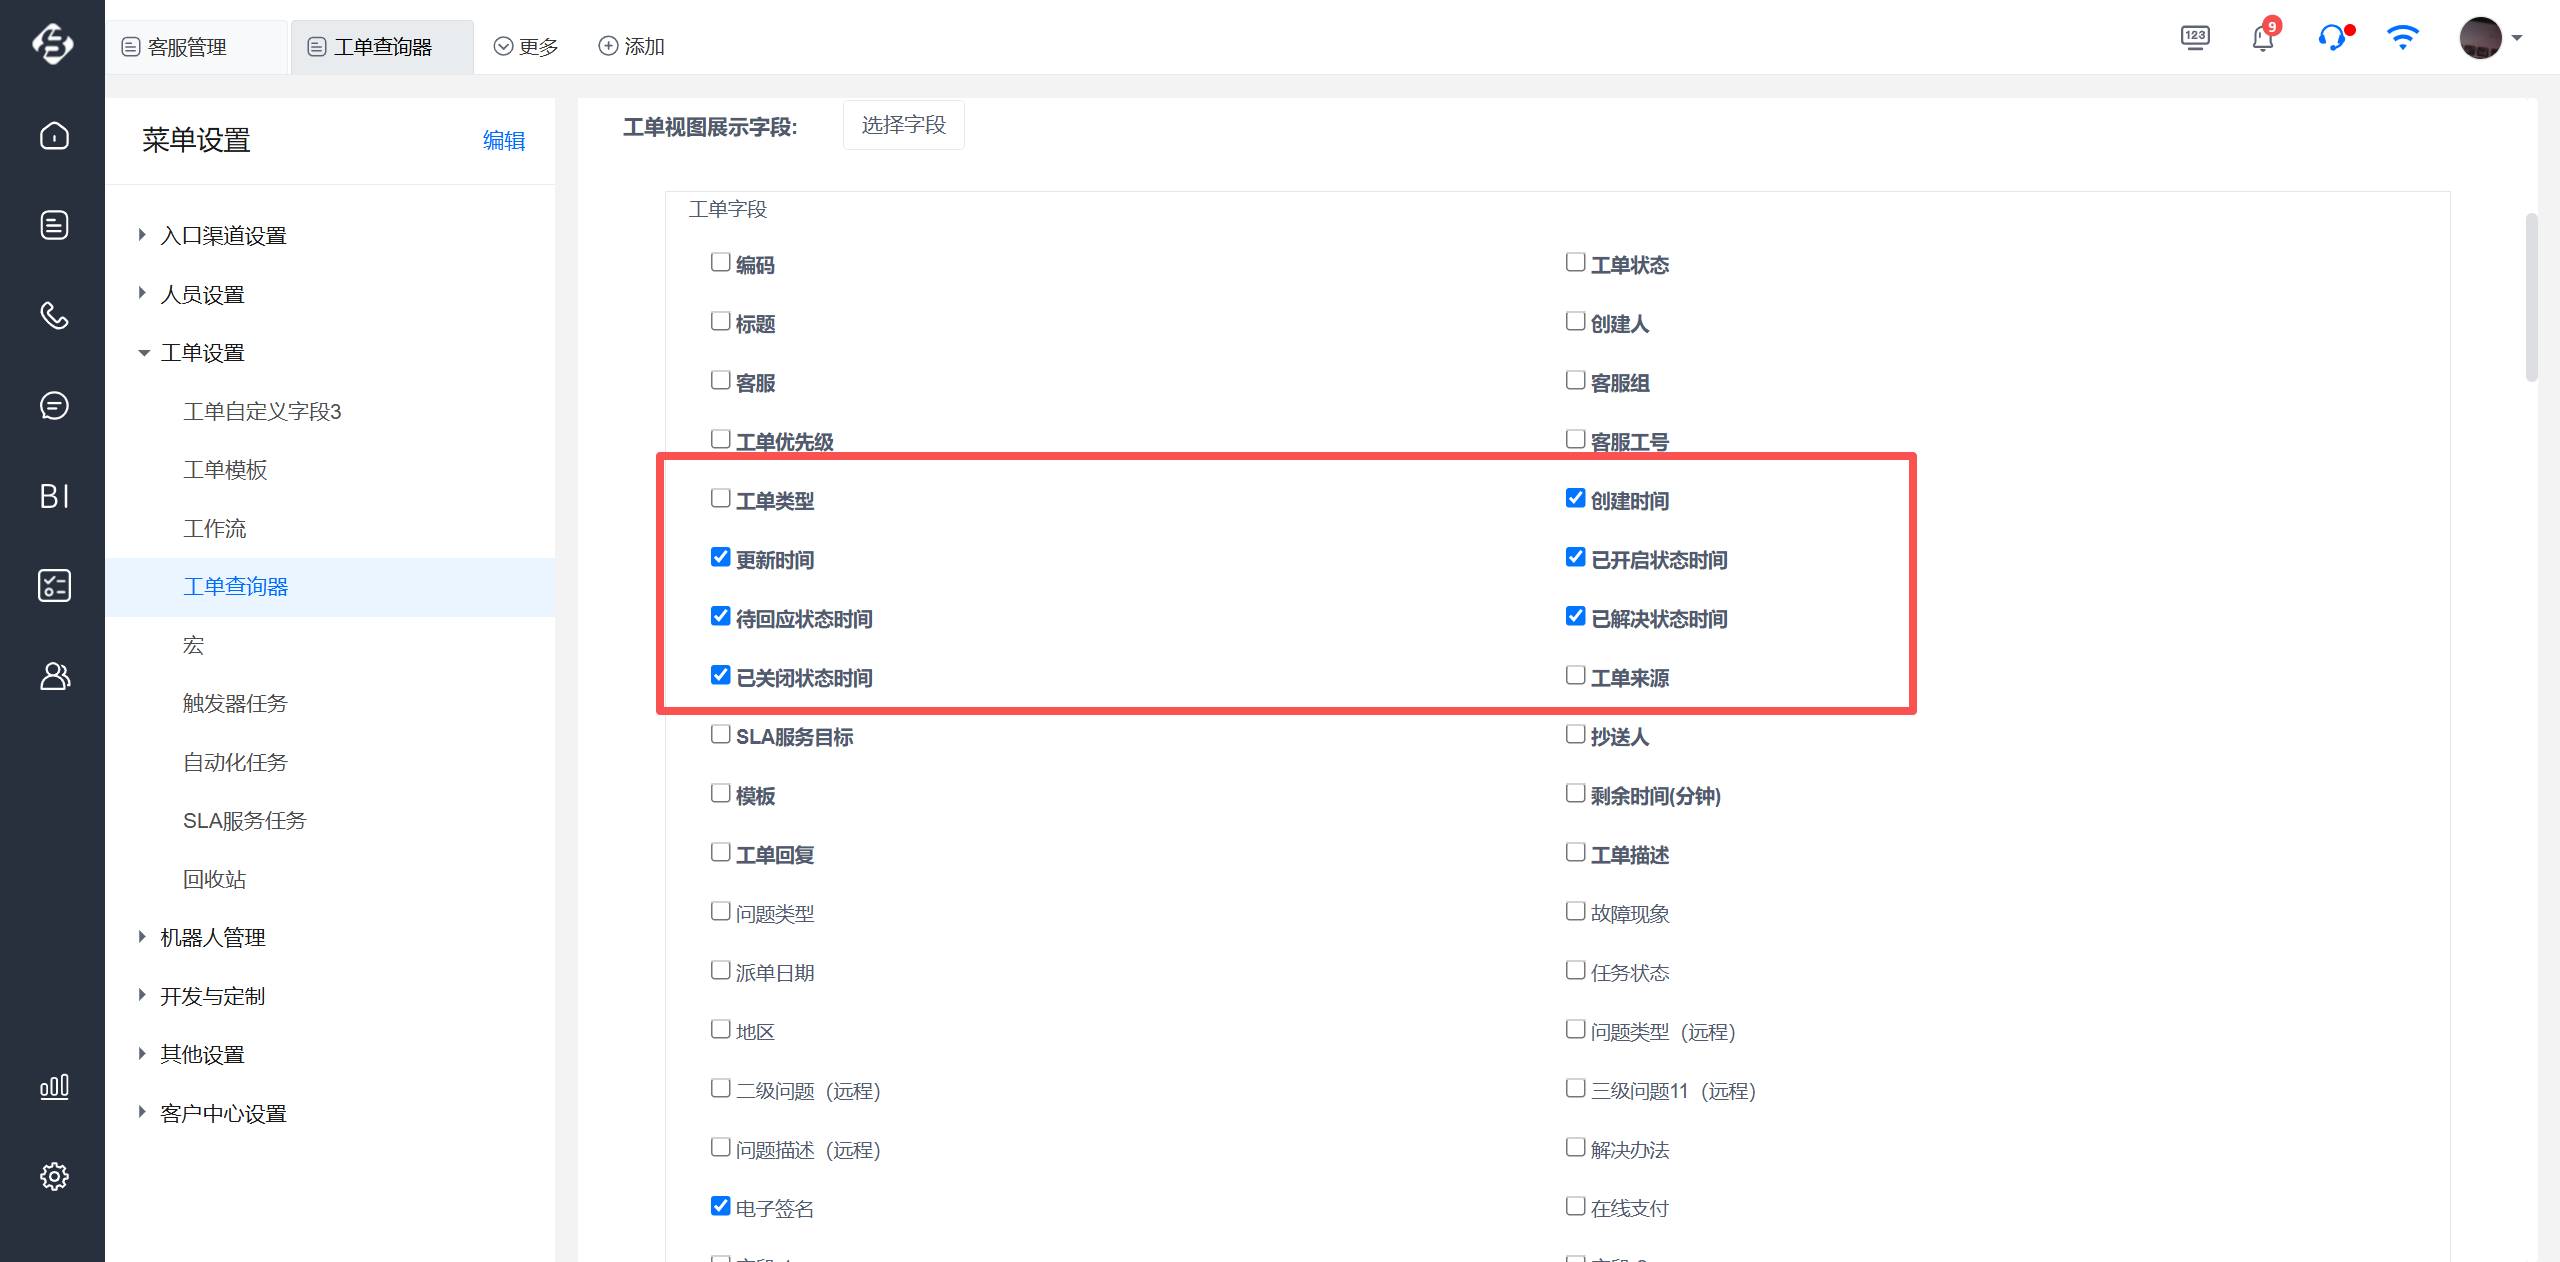The width and height of the screenshot is (2560, 1262).
Task: Click the headset agent status icon
Action: (2332, 39)
